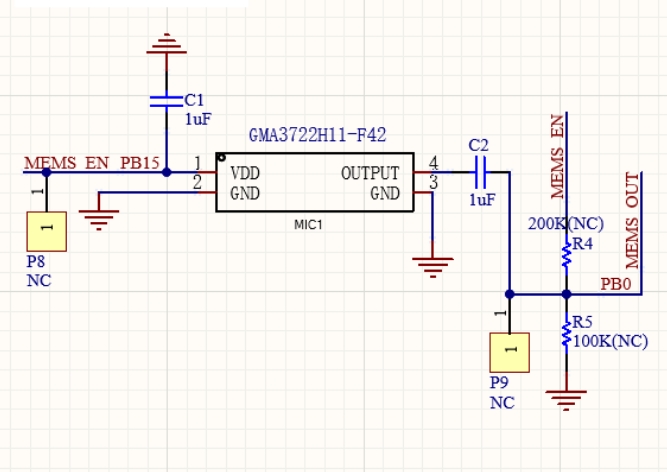Select the 100K(NC) value text
Viewport: 667px width, 472px height.
coord(611,341)
